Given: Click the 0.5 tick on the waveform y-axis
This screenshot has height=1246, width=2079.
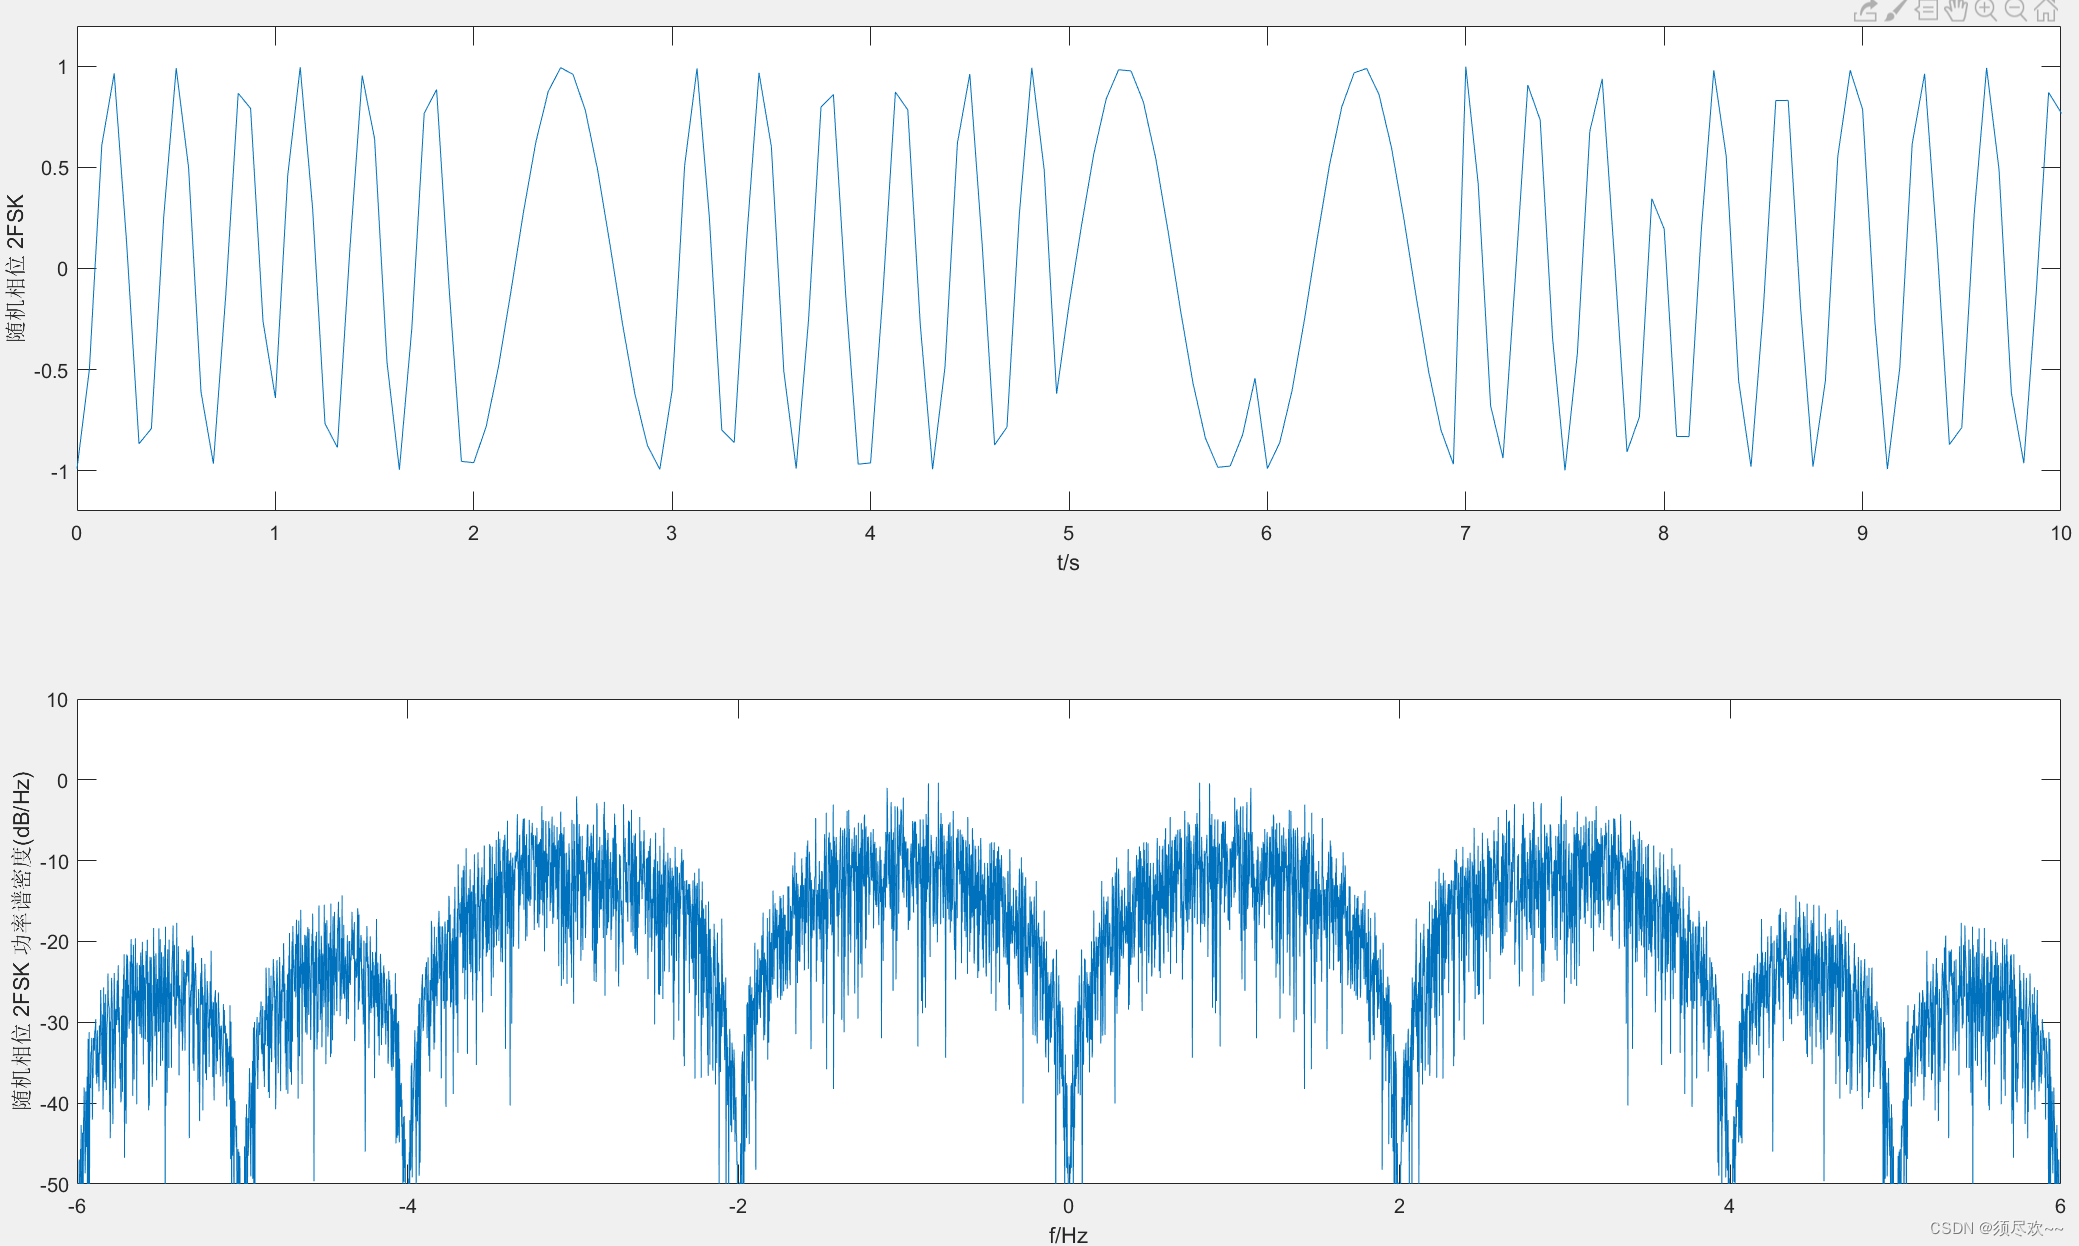Looking at the screenshot, I should pos(55,168).
